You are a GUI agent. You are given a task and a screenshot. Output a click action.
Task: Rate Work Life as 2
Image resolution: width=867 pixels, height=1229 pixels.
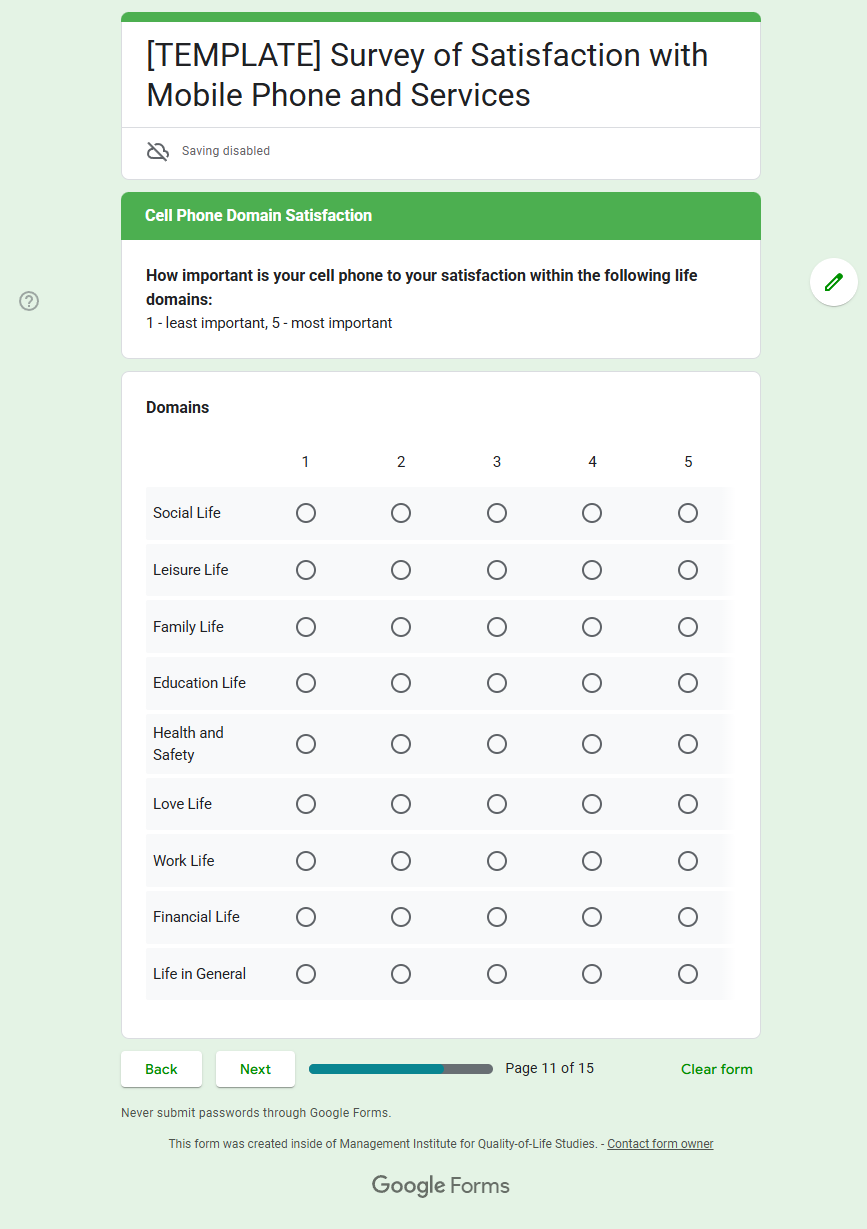coord(401,861)
